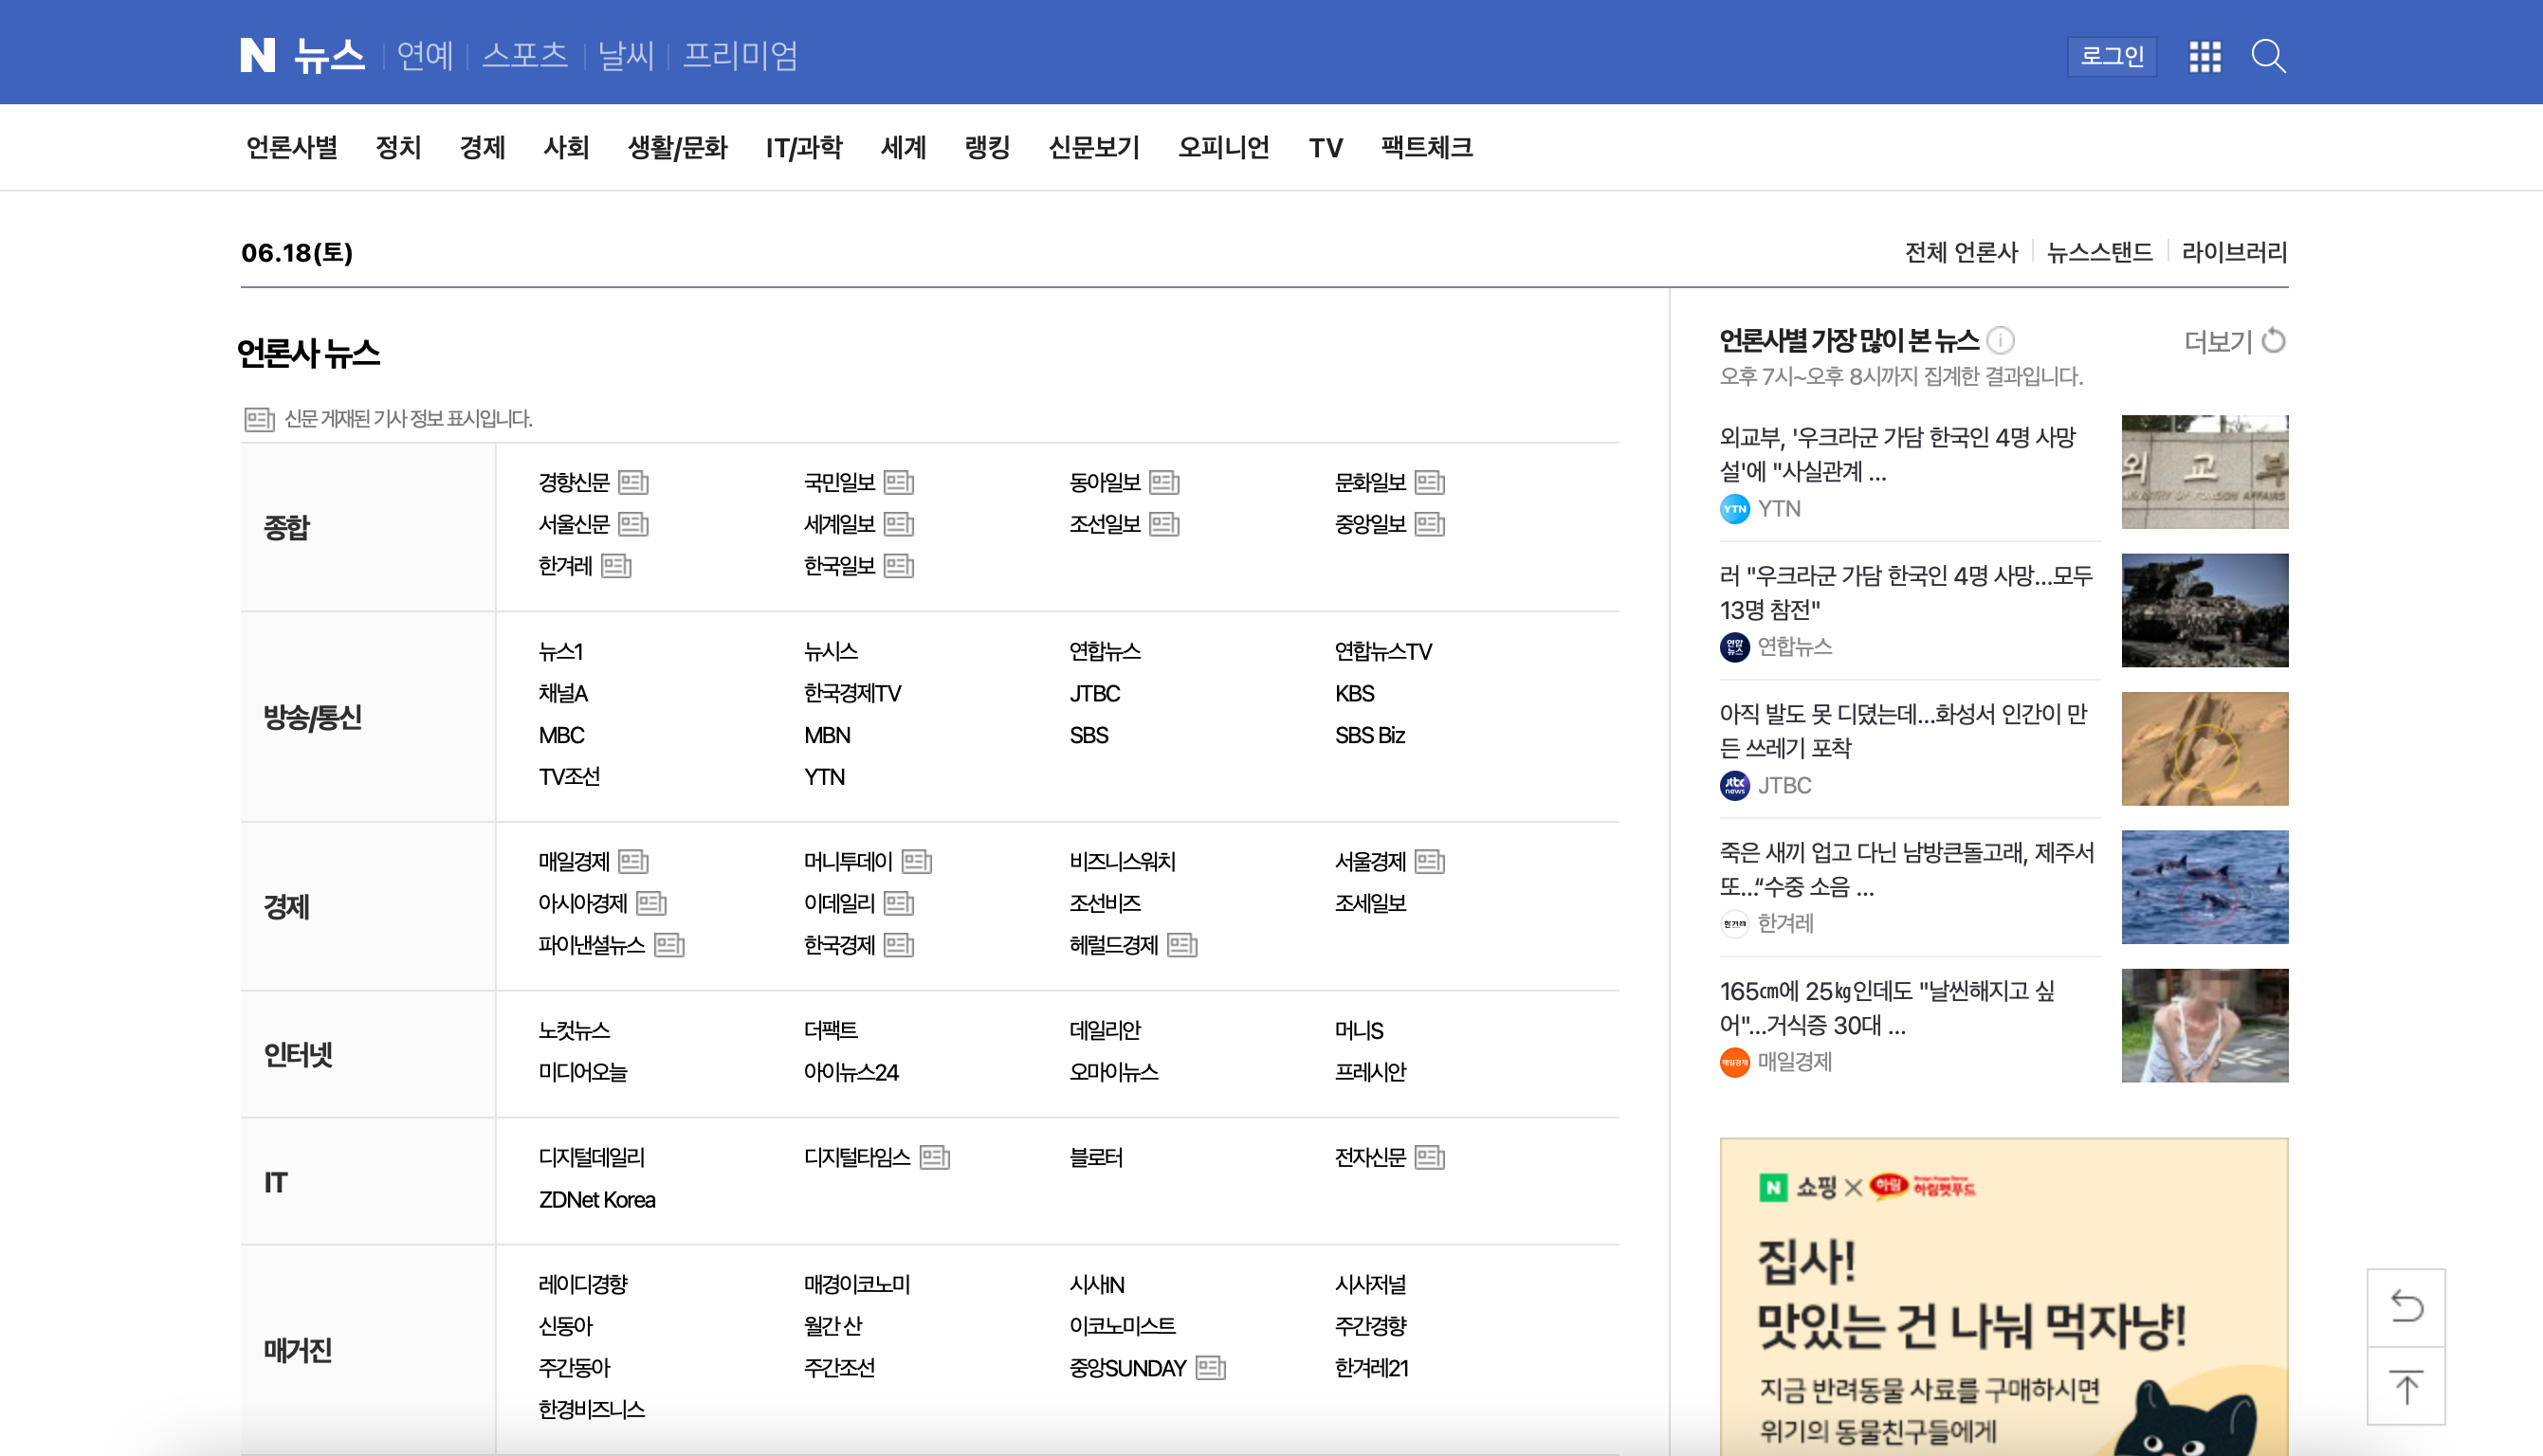Open the 정치 navigation tab
This screenshot has height=1456, width=2543.
tap(398, 148)
